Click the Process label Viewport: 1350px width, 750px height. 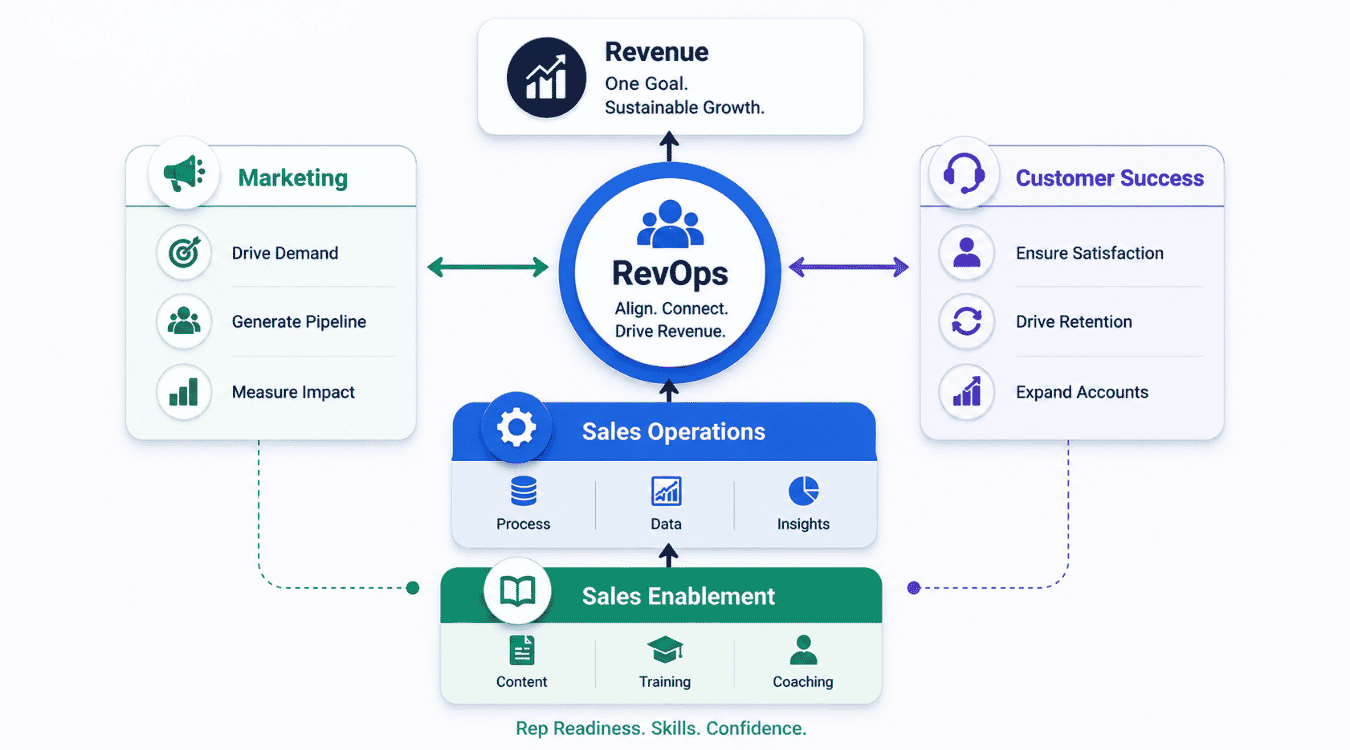(x=523, y=524)
